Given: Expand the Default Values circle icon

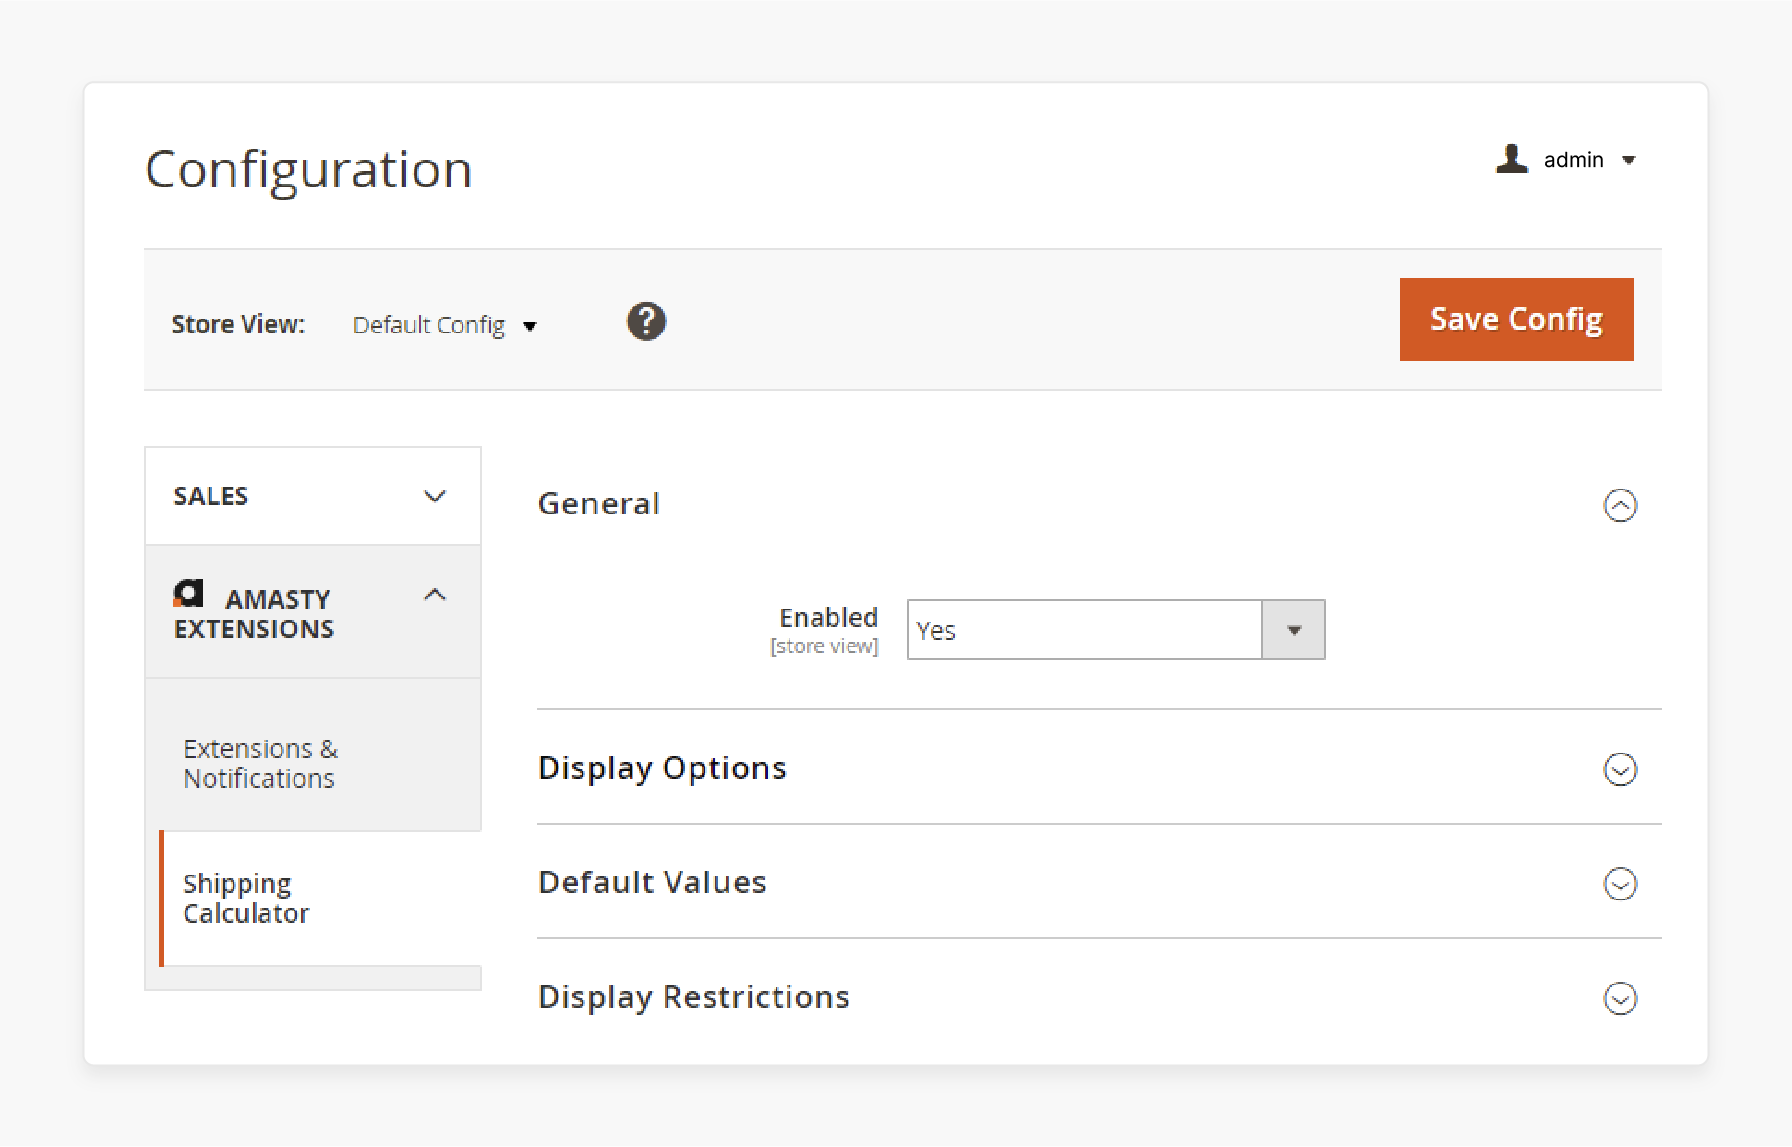Looking at the screenshot, I should click(x=1620, y=884).
